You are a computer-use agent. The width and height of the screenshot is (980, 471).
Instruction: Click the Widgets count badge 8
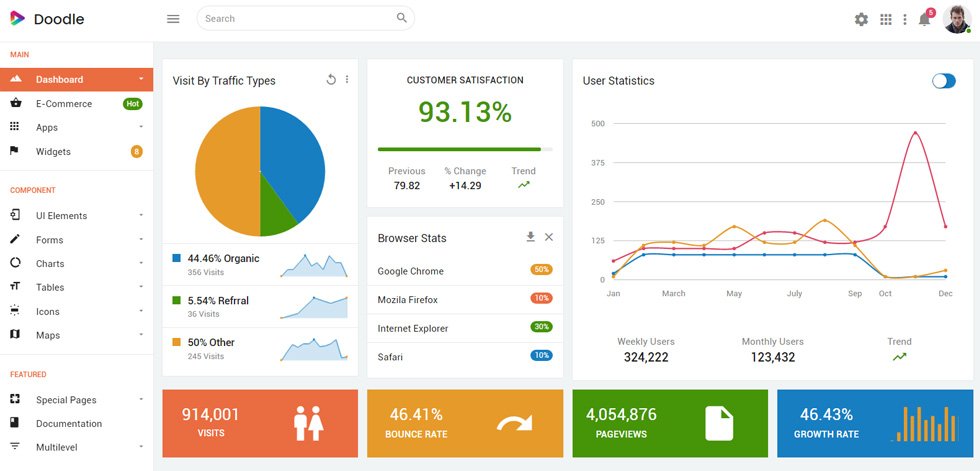click(x=136, y=151)
